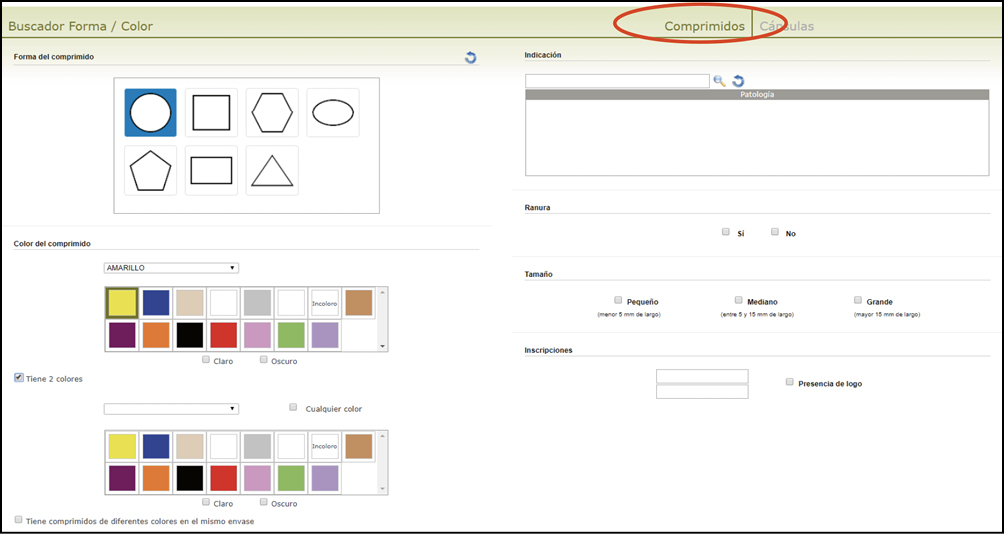Image resolution: width=1004 pixels, height=534 pixels.
Task: Click the Indicación search magnifier icon
Action: [x=719, y=81]
